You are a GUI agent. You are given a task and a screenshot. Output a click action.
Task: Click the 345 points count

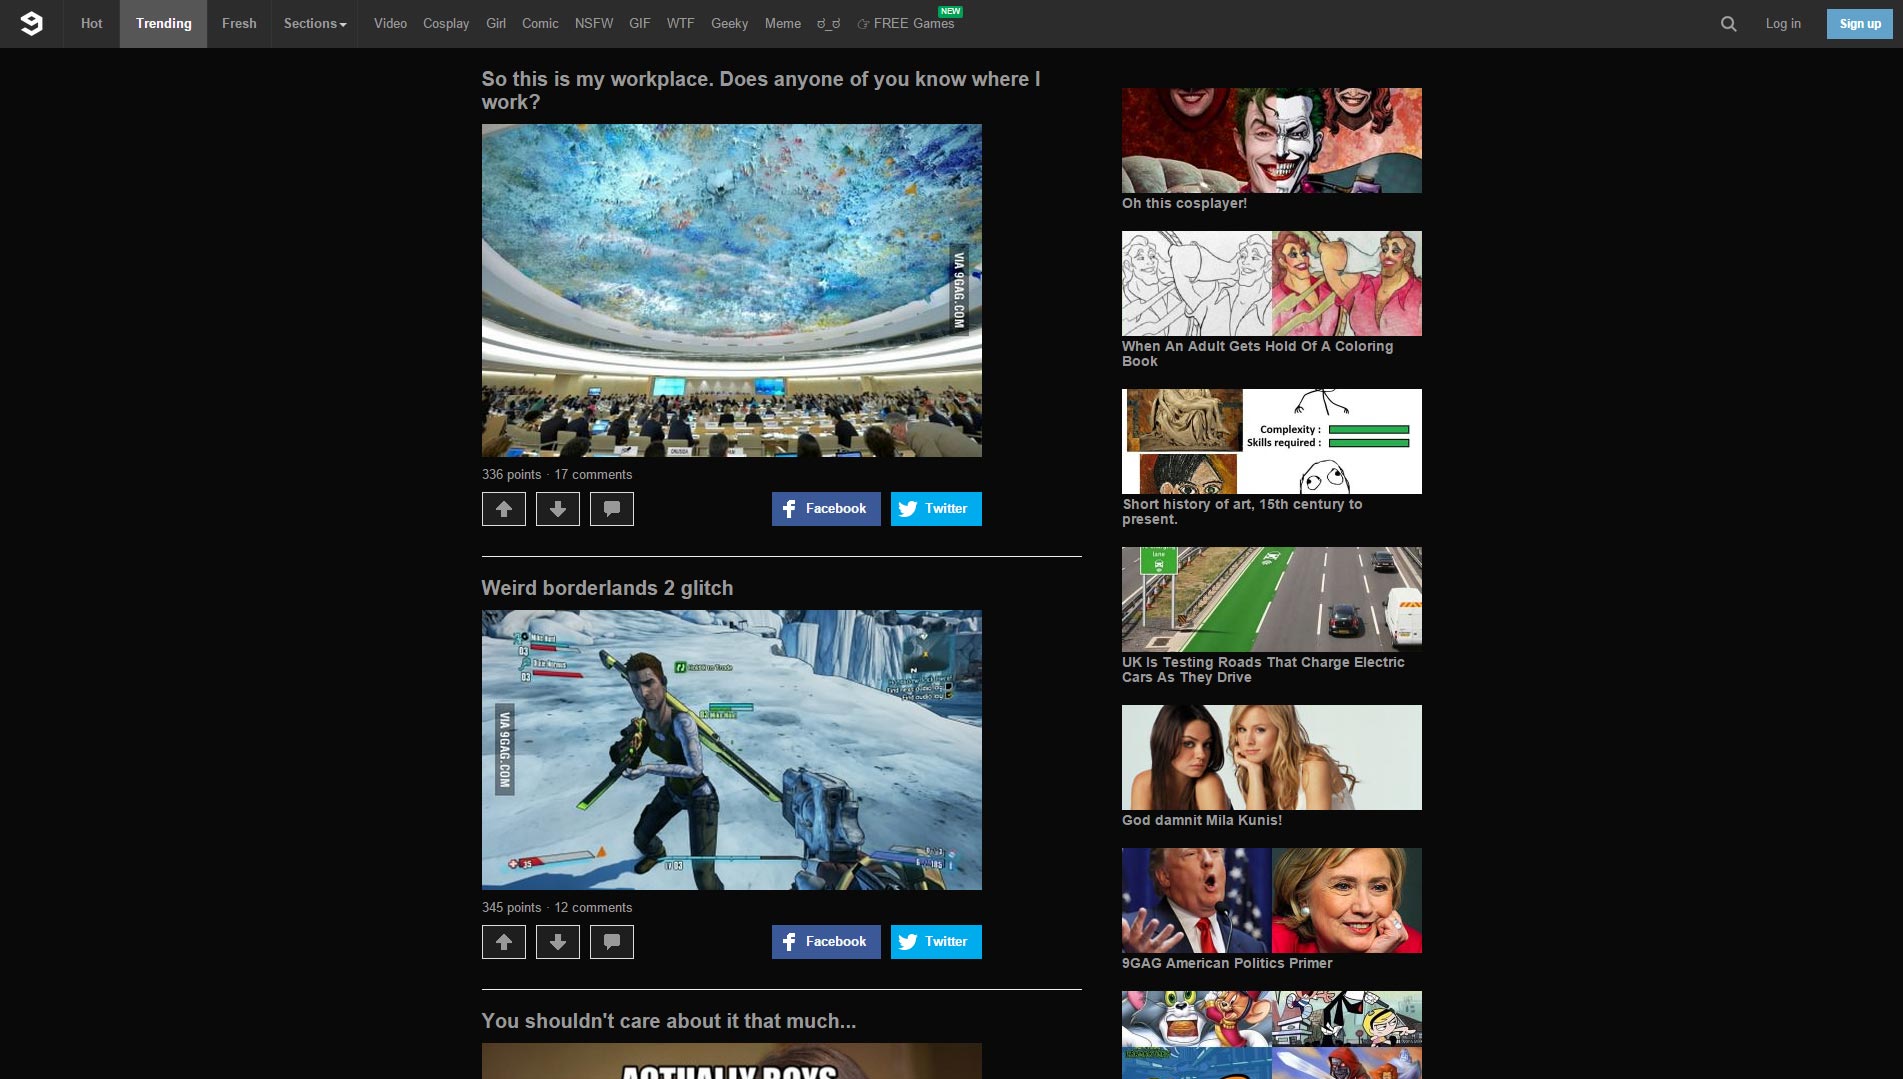[x=511, y=908]
